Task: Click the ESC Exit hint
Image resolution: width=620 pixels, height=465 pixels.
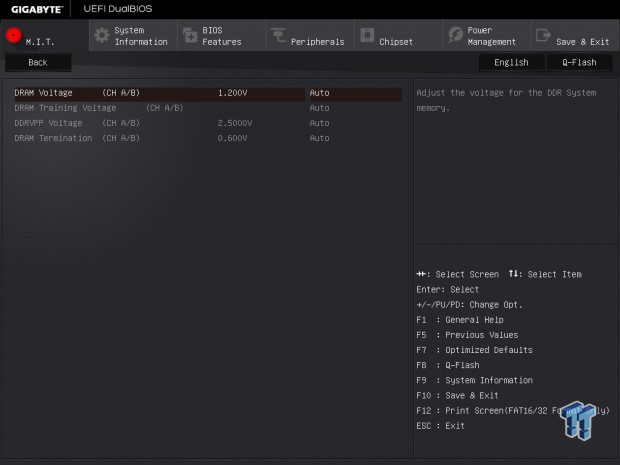Action: (440, 426)
